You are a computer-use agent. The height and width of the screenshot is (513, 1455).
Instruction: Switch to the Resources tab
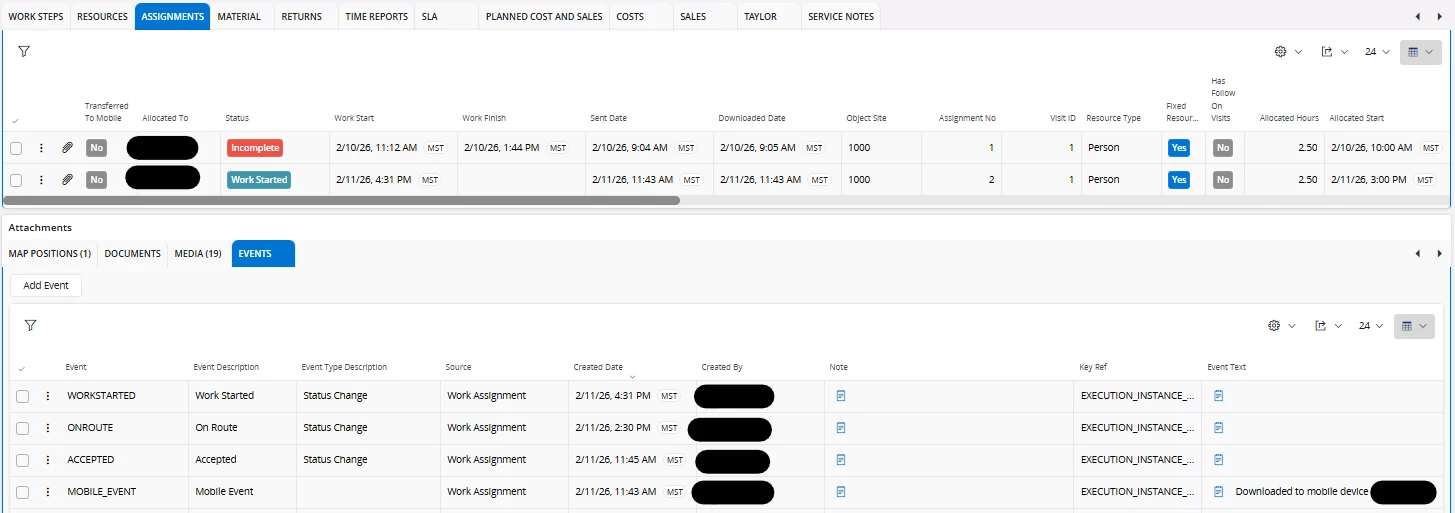click(x=102, y=16)
